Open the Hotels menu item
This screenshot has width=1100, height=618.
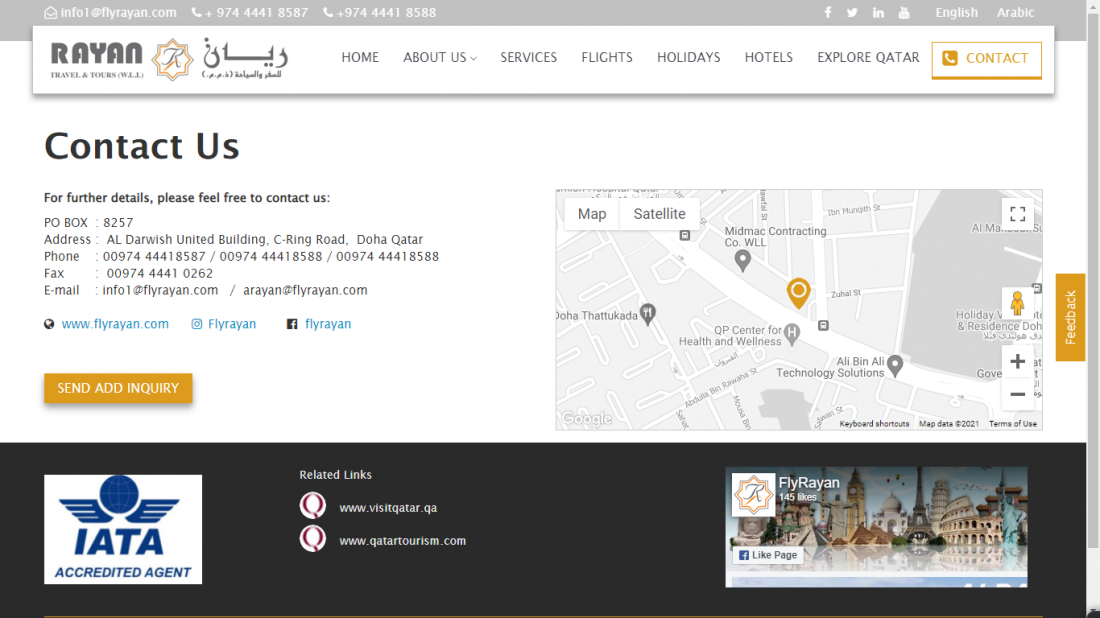pos(768,58)
